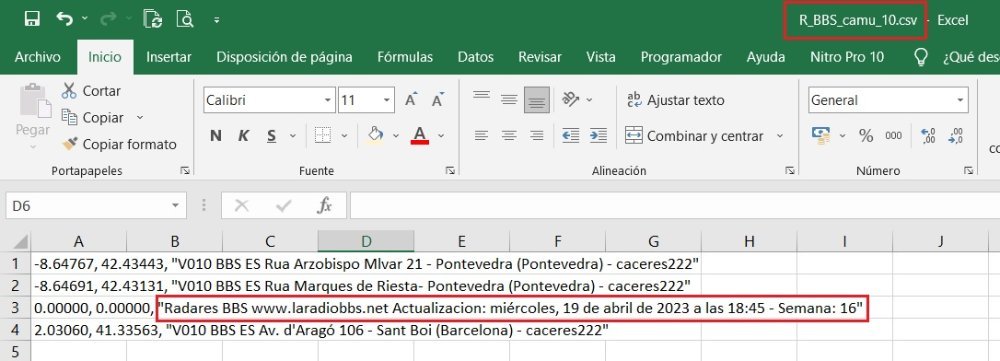This screenshot has width=1000, height=361.
Task: Click the Copiar formato paintbrush icon
Action: (69, 144)
